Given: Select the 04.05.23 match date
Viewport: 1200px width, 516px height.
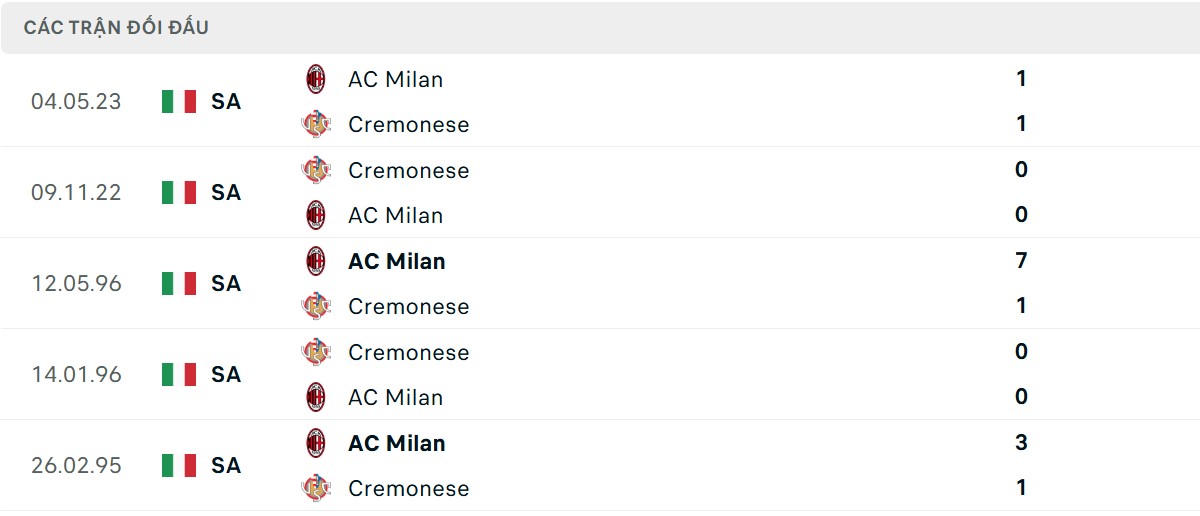Looking at the screenshot, I should tap(76, 101).
